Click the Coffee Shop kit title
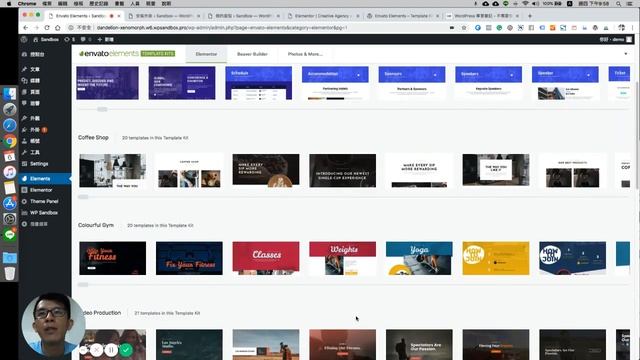The width and height of the screenshot is (640, 360). [x=93, y=138]
